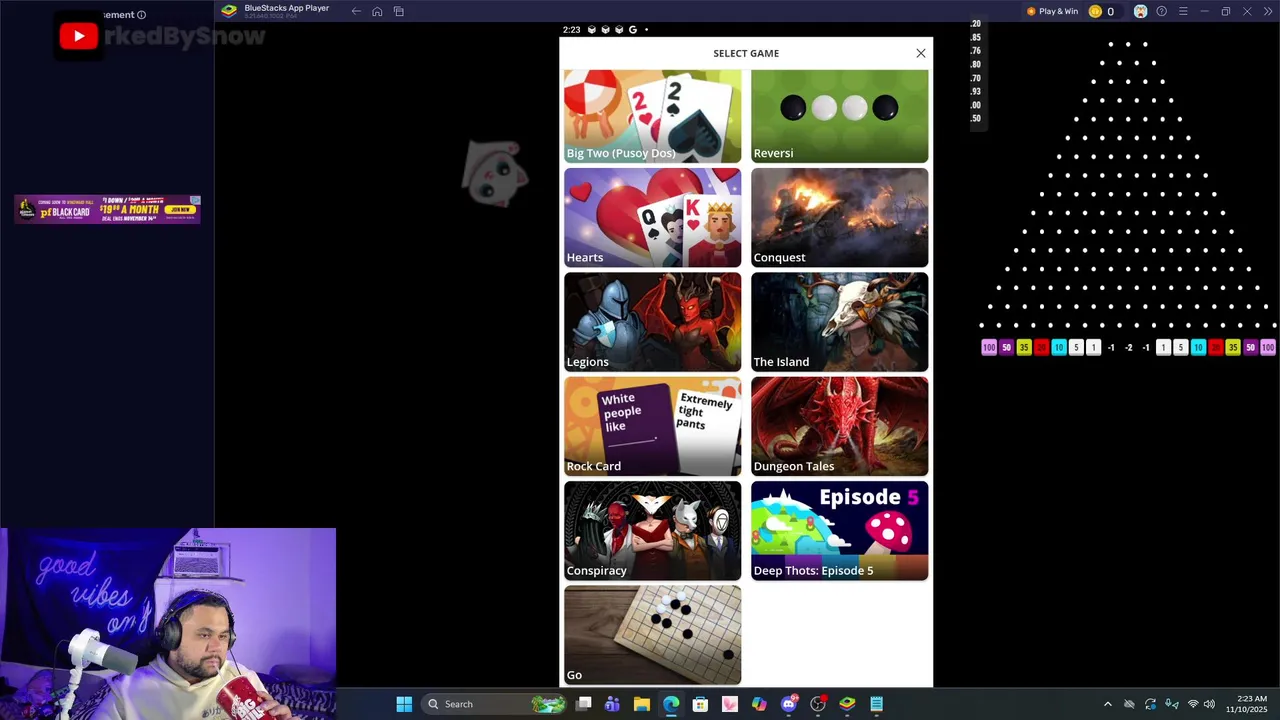Select the Conspiracy game card
1280x720 pixels.
pyautogui.click(x=652, y=531)
